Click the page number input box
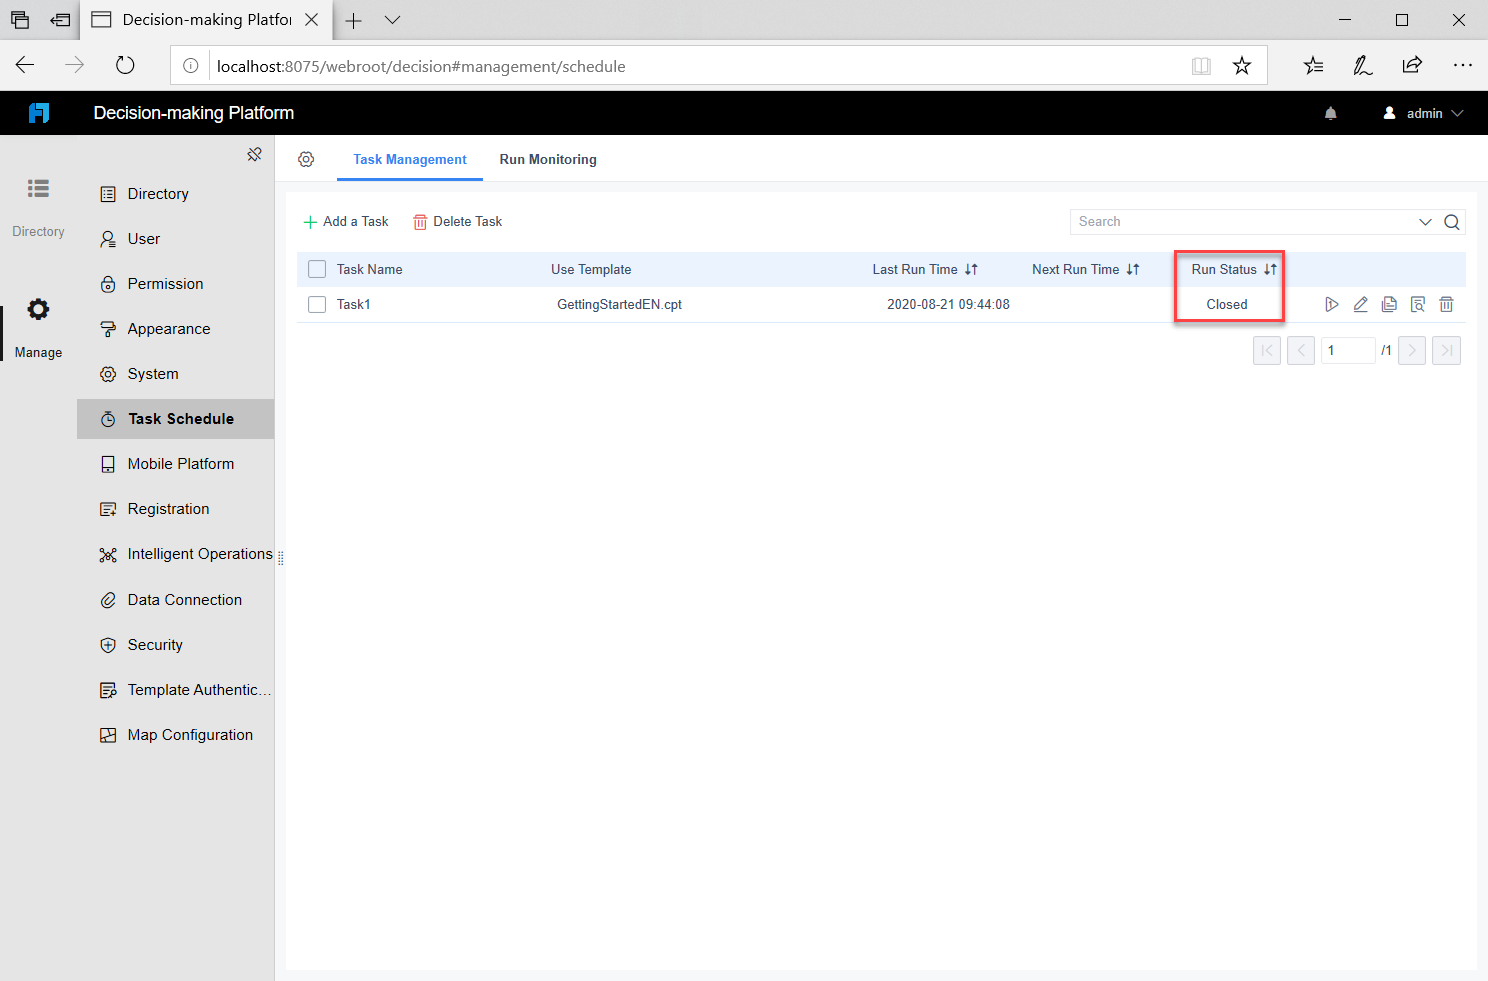 click(1348, 350)
